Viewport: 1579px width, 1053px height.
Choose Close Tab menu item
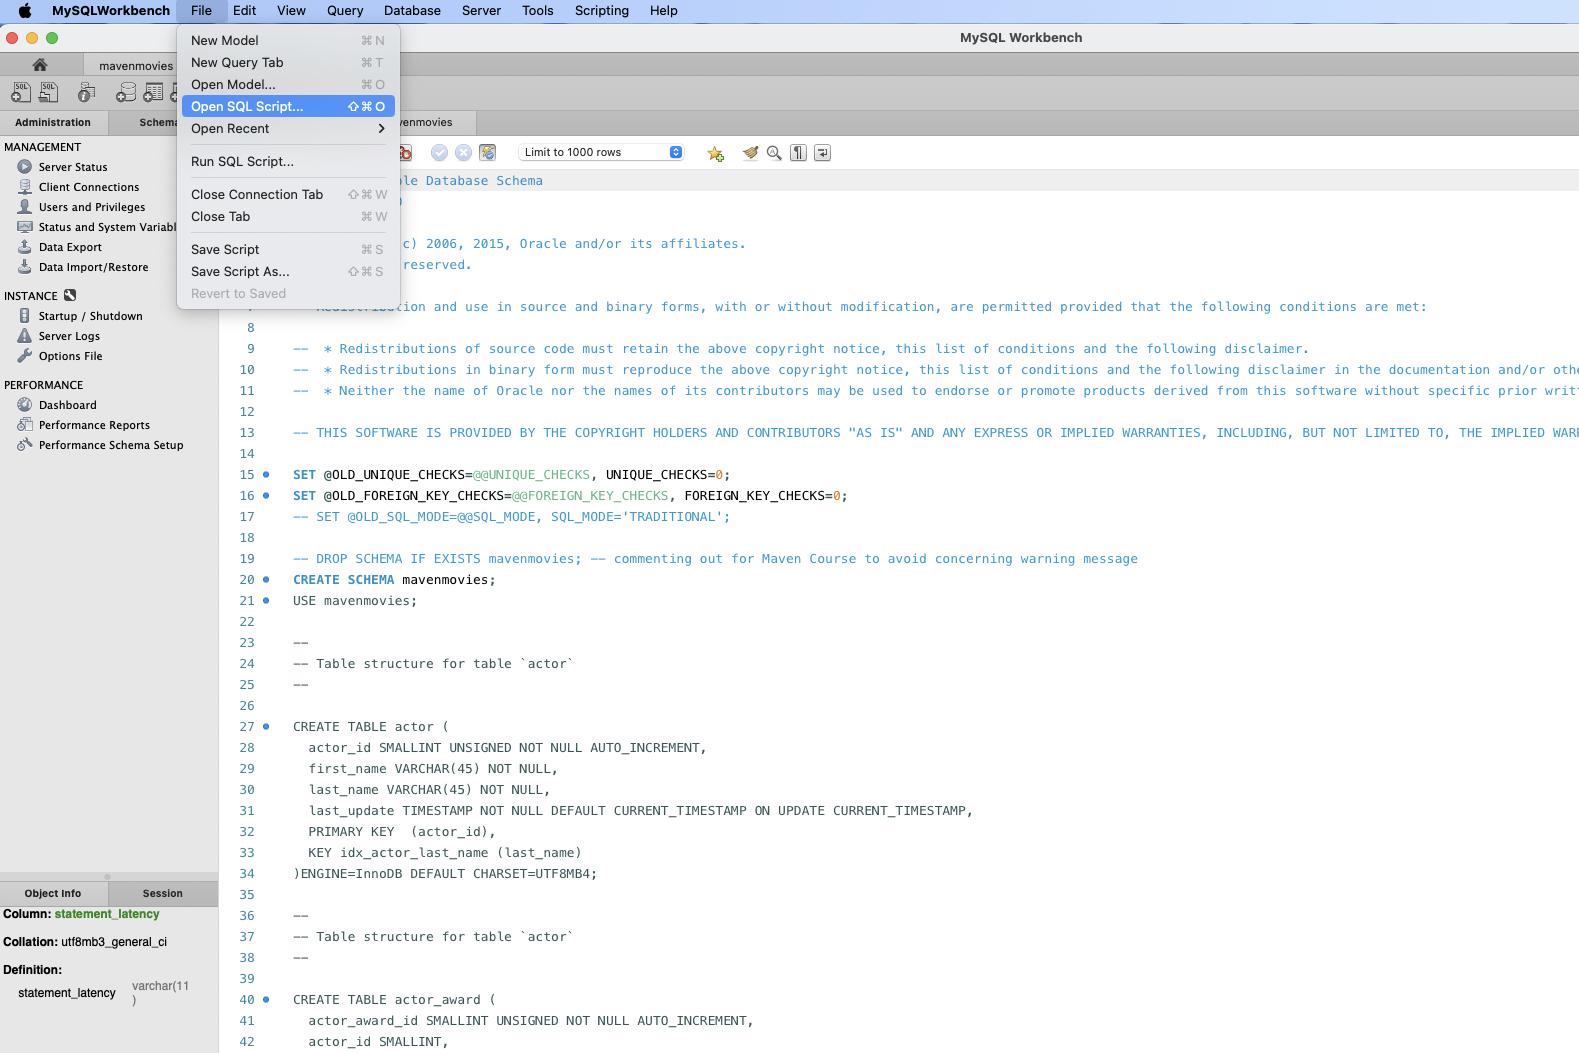coord(288,216)
